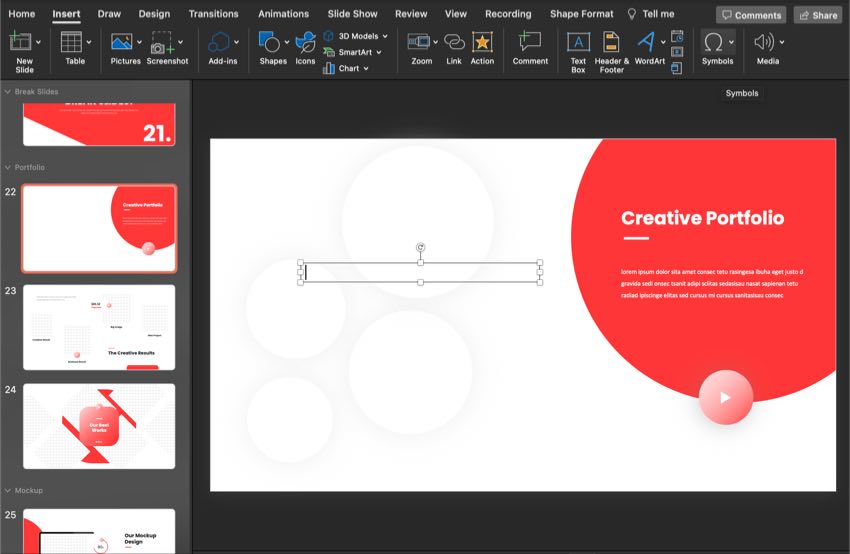Open the Shapes dropdown arrow

(x=288, y=42)
